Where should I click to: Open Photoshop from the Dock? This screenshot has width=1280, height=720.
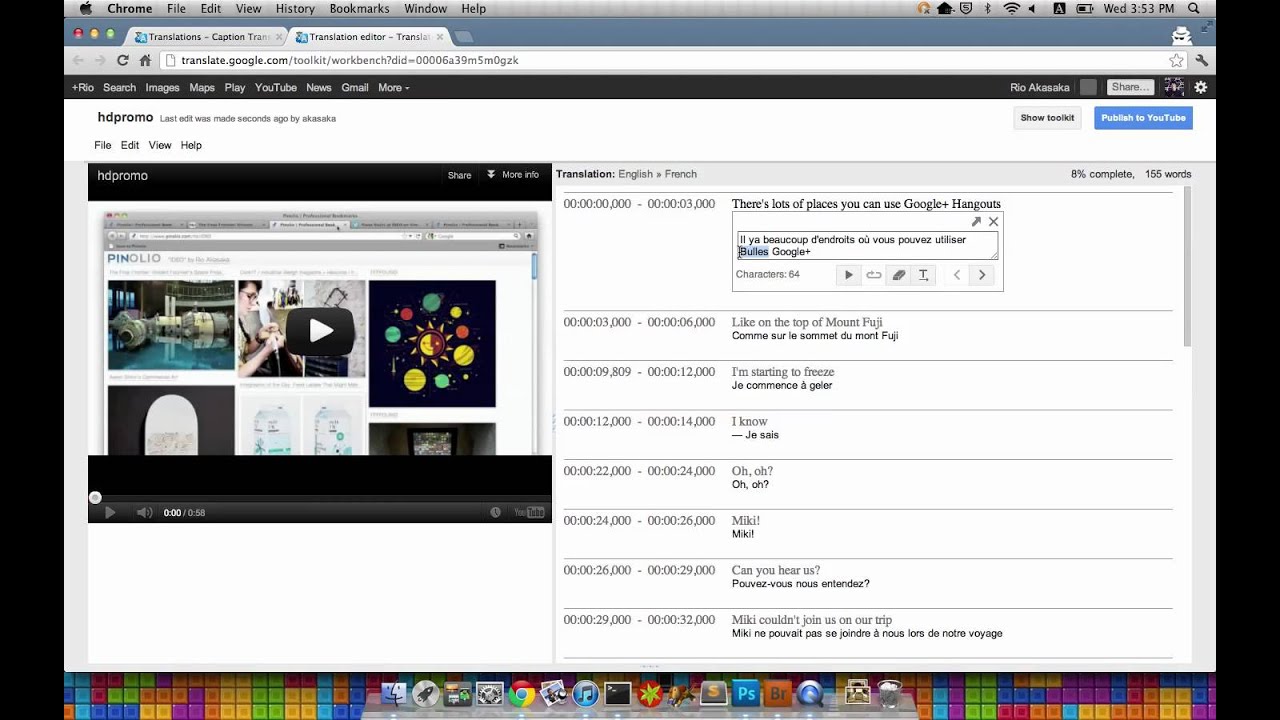click(746, 692)
